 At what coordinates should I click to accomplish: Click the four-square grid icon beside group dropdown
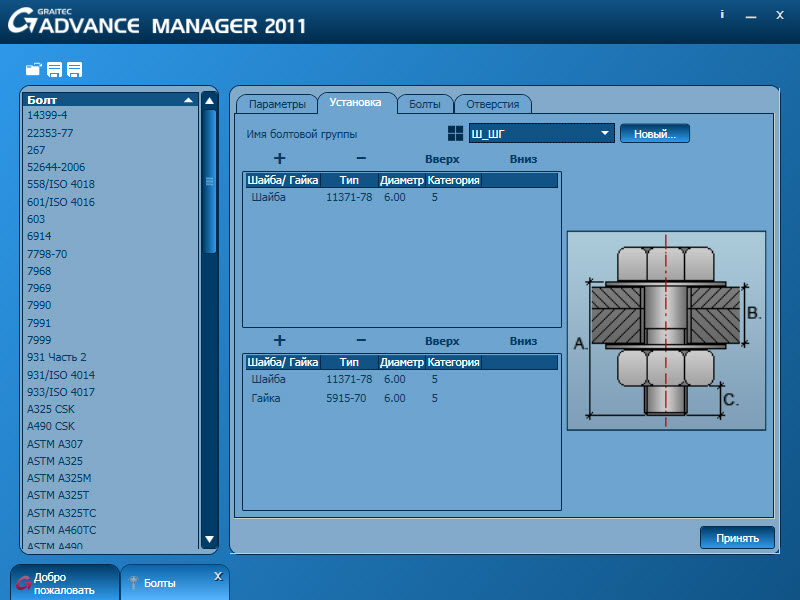click(x=455, y=133)
